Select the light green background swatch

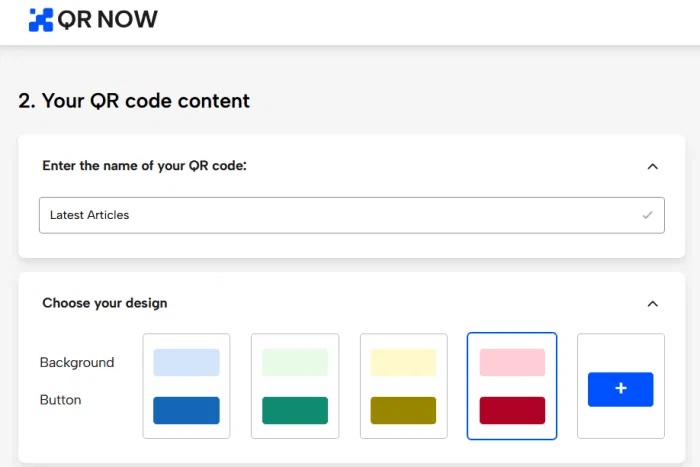pyautogui.click(x=294, y=362)
